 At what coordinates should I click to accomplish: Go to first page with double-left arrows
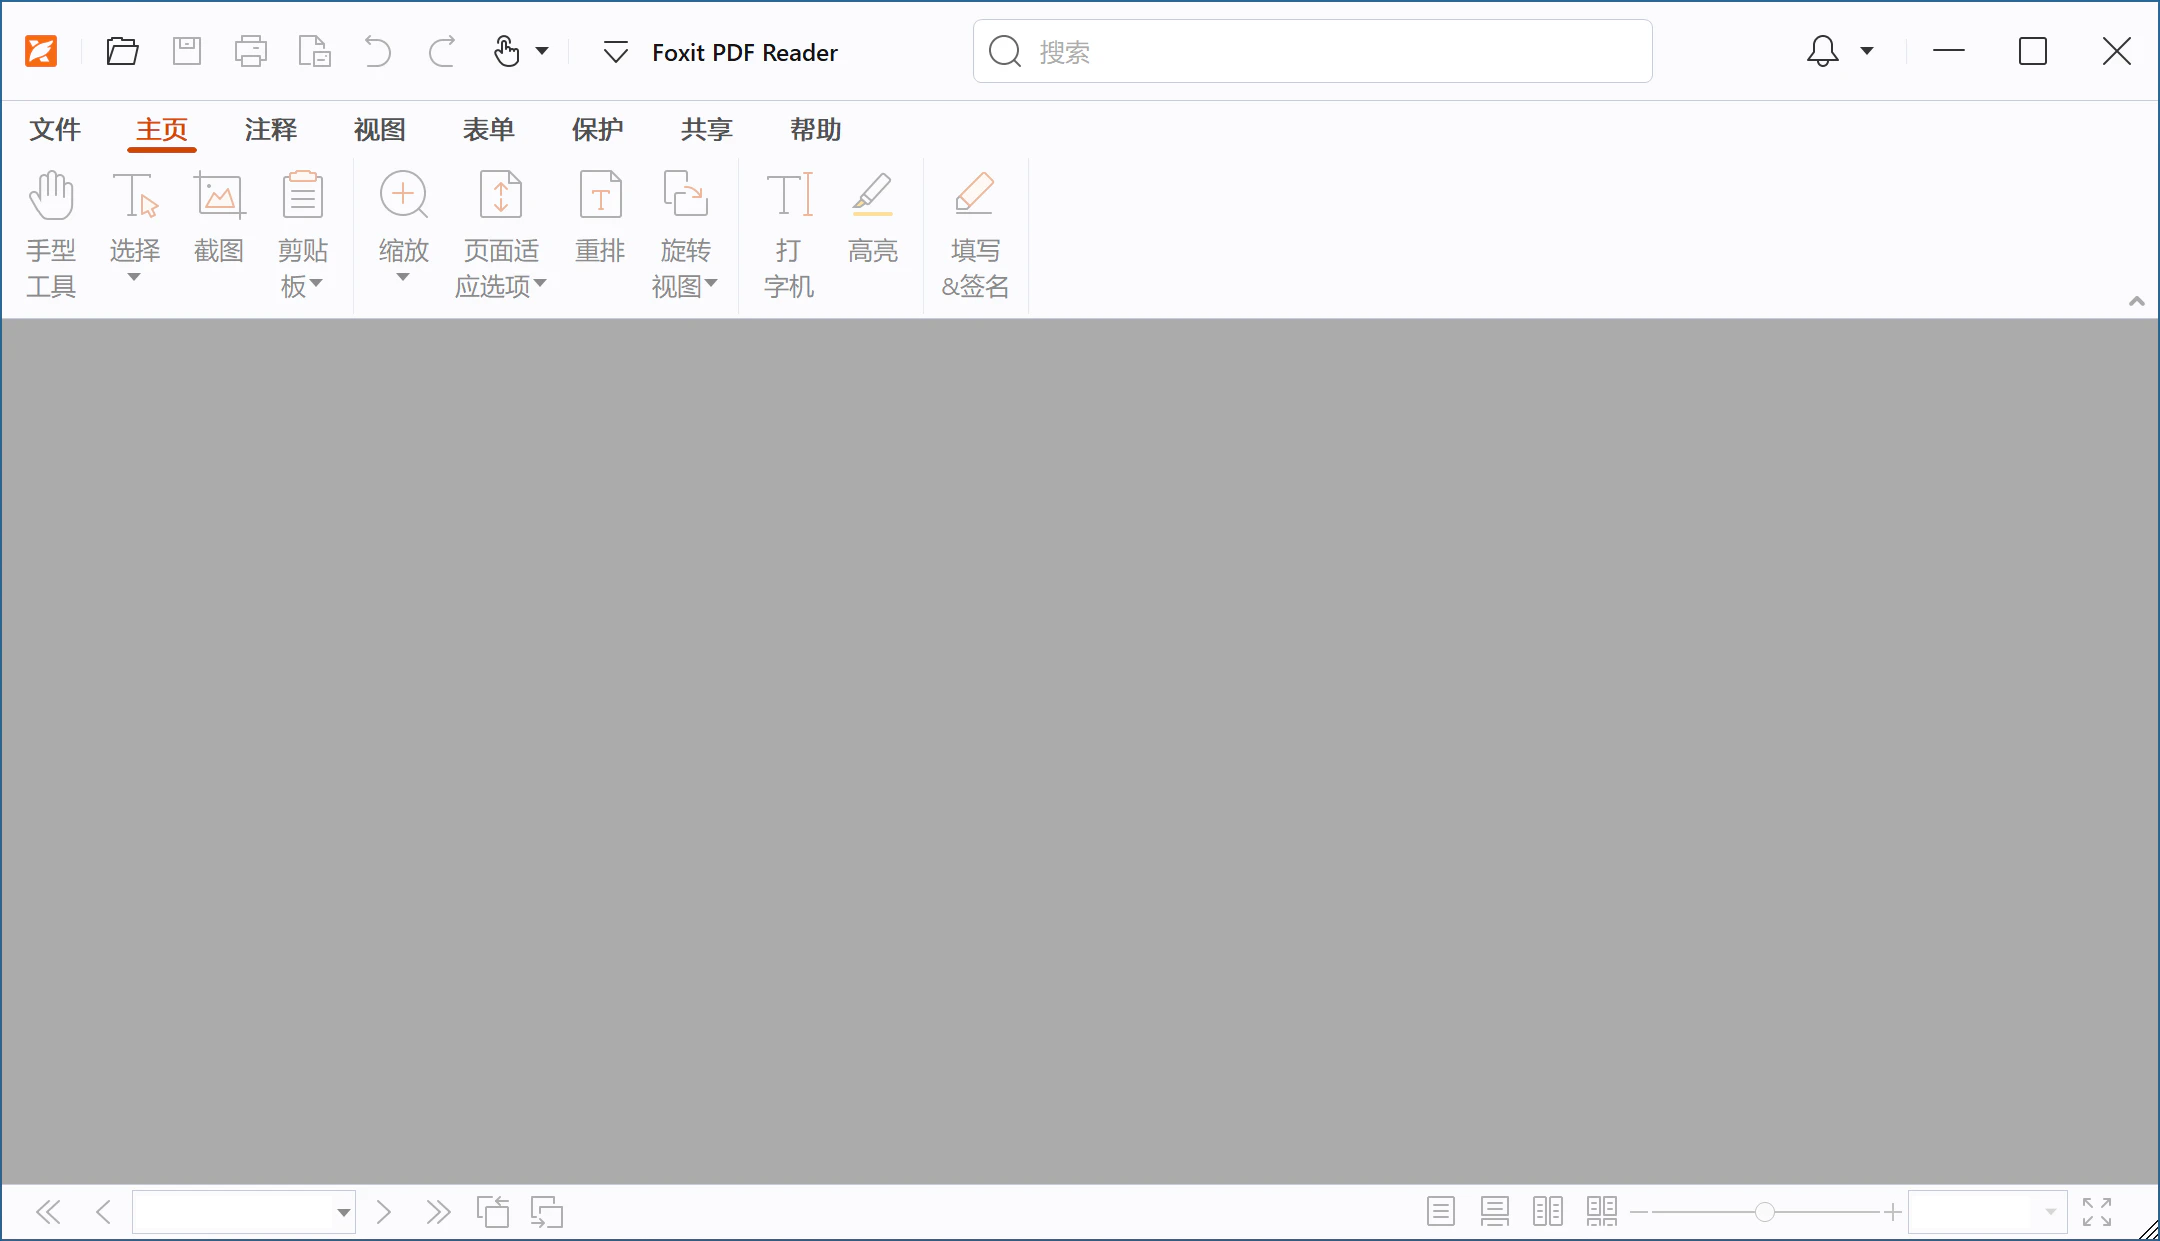[48, 1212]
